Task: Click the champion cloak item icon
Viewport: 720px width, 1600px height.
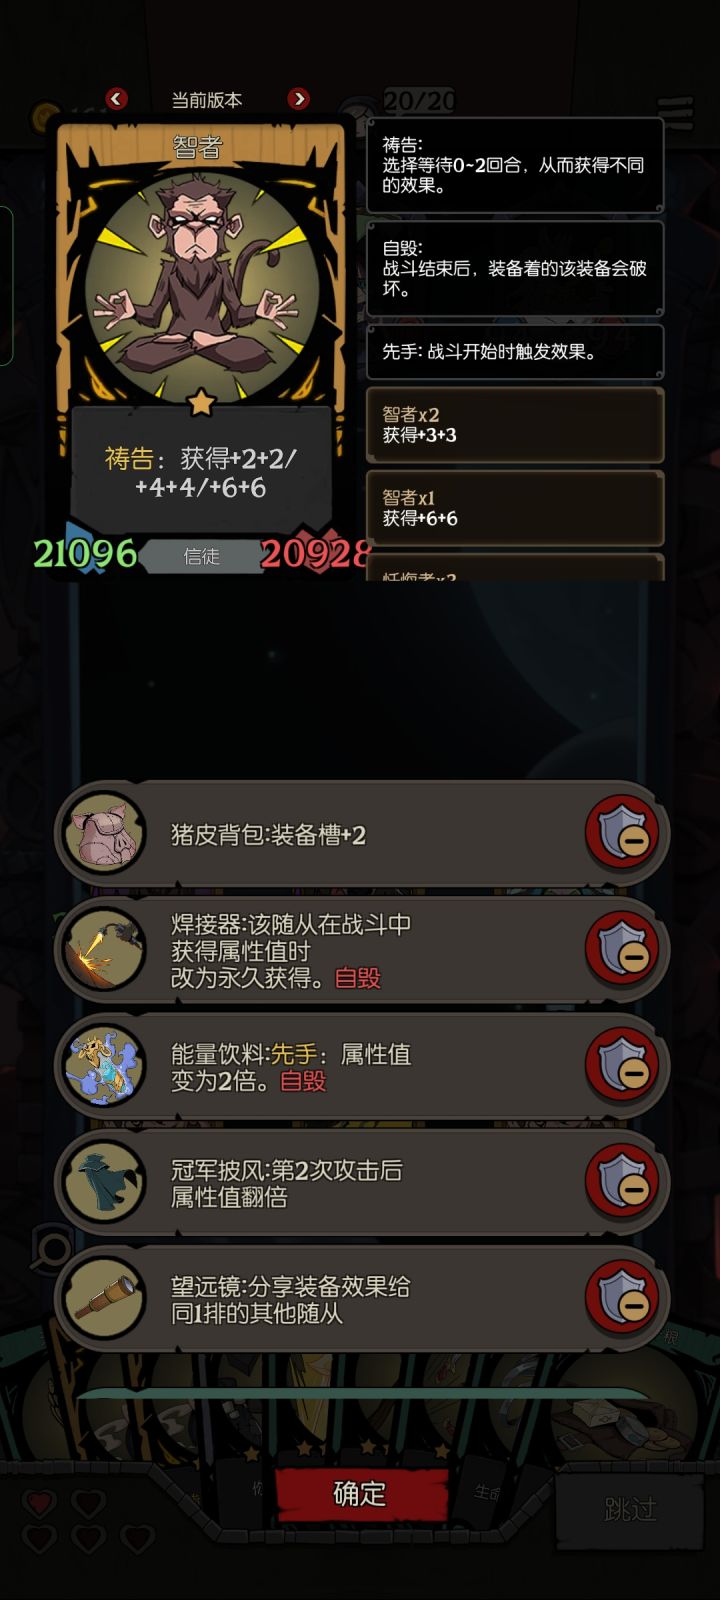Action: [x=105, y=1181]
